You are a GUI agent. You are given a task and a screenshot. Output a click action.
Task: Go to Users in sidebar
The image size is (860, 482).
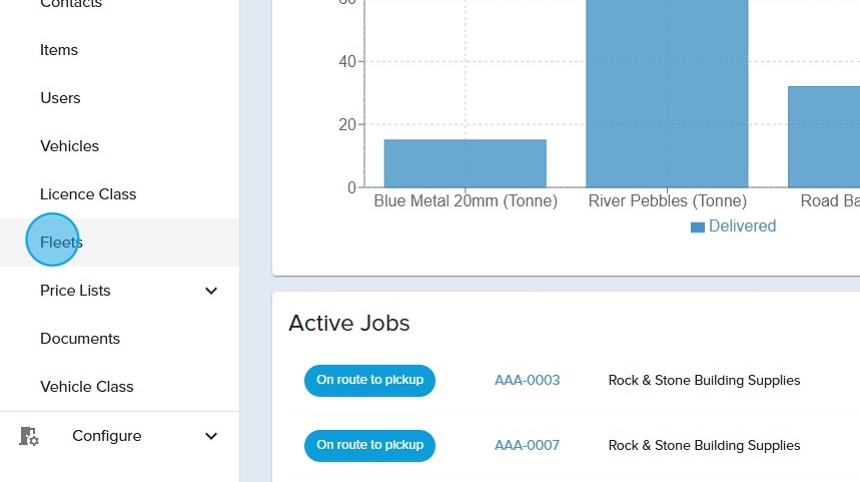[60, 98]
